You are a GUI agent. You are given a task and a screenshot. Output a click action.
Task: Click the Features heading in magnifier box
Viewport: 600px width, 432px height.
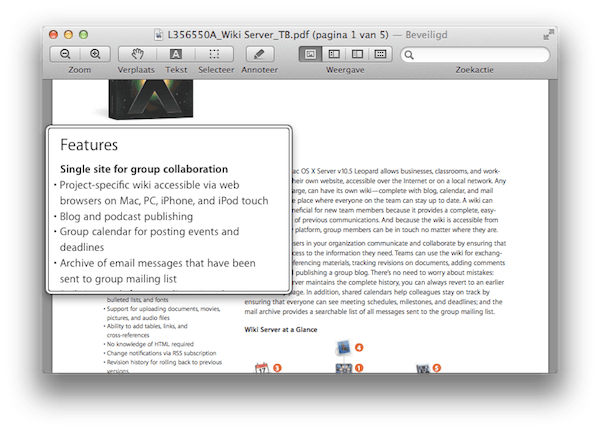[89, 145]
